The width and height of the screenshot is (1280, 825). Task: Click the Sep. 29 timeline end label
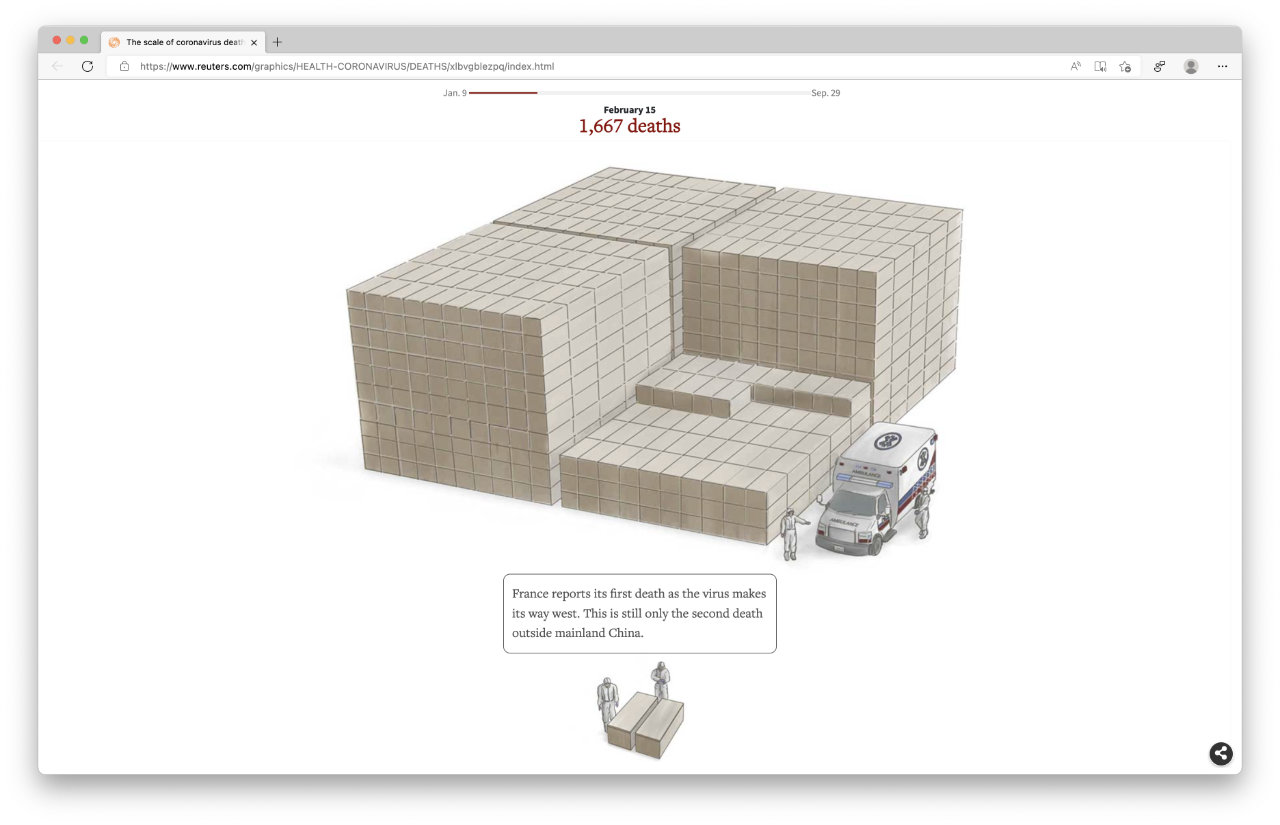click(825, 93)
